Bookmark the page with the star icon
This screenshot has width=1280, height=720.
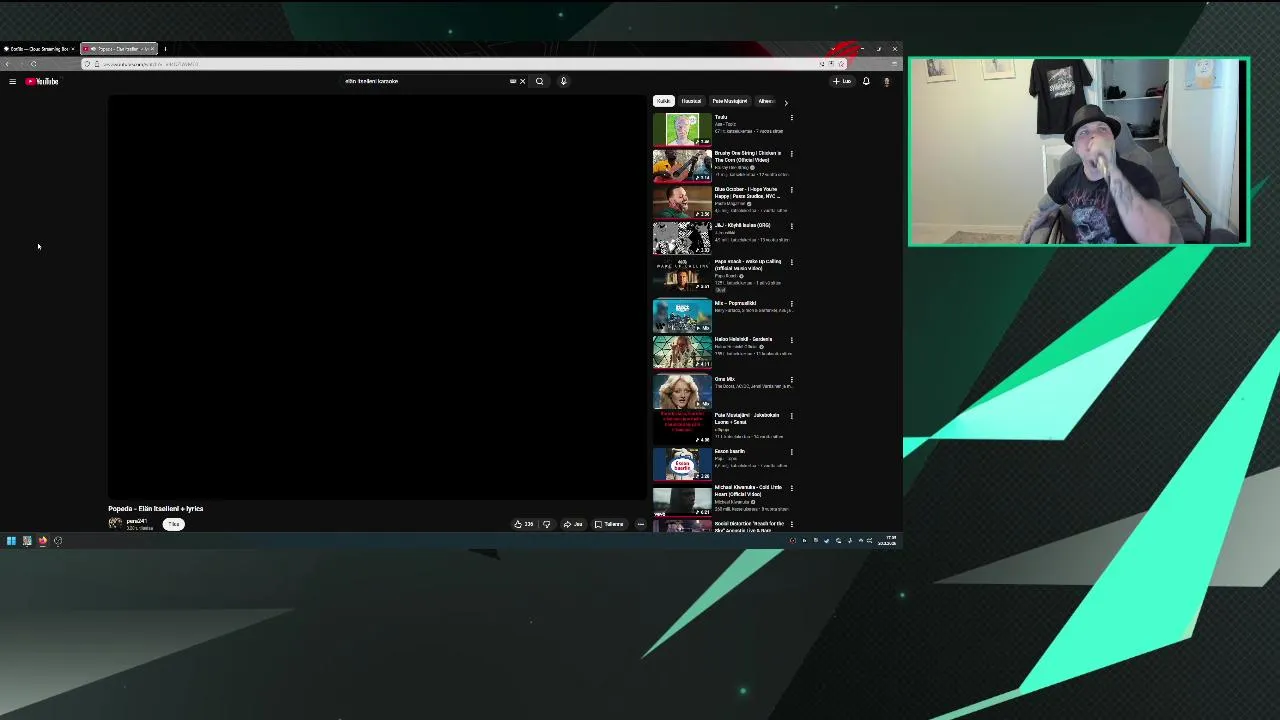(841, 64)
